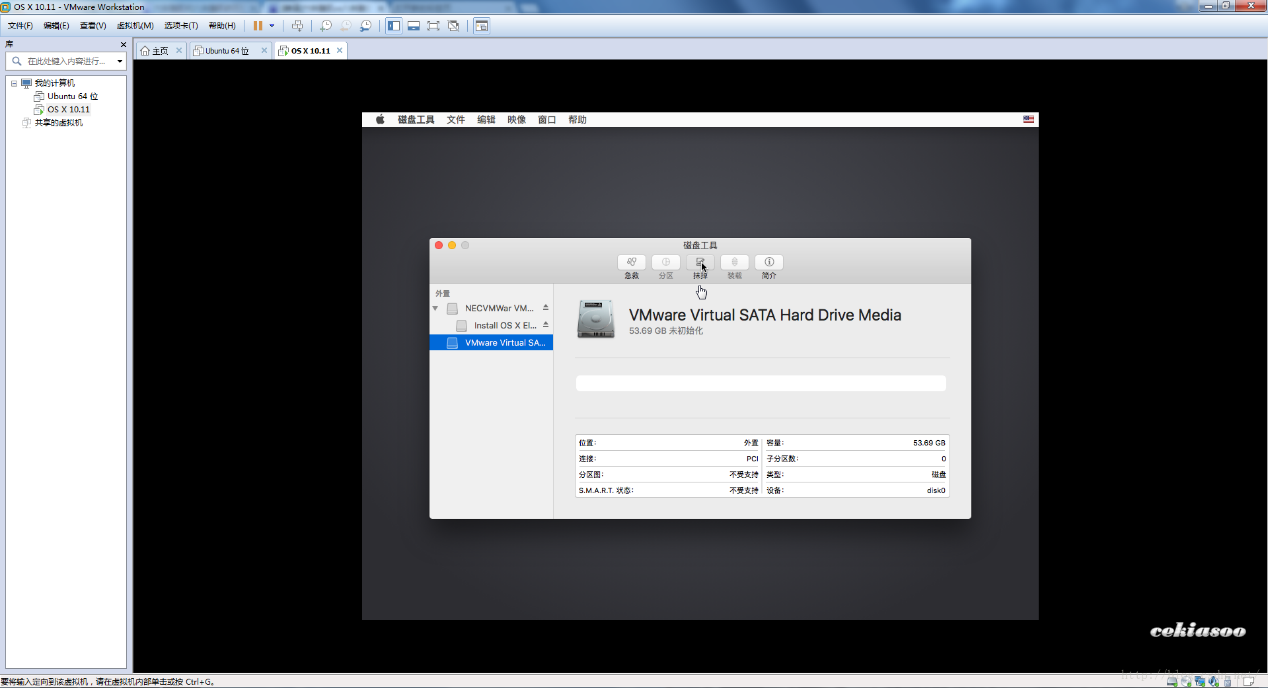This screenshot has width=1268, height=688.
Task: Open the macOS 帮助 menu
Action: 577,119
